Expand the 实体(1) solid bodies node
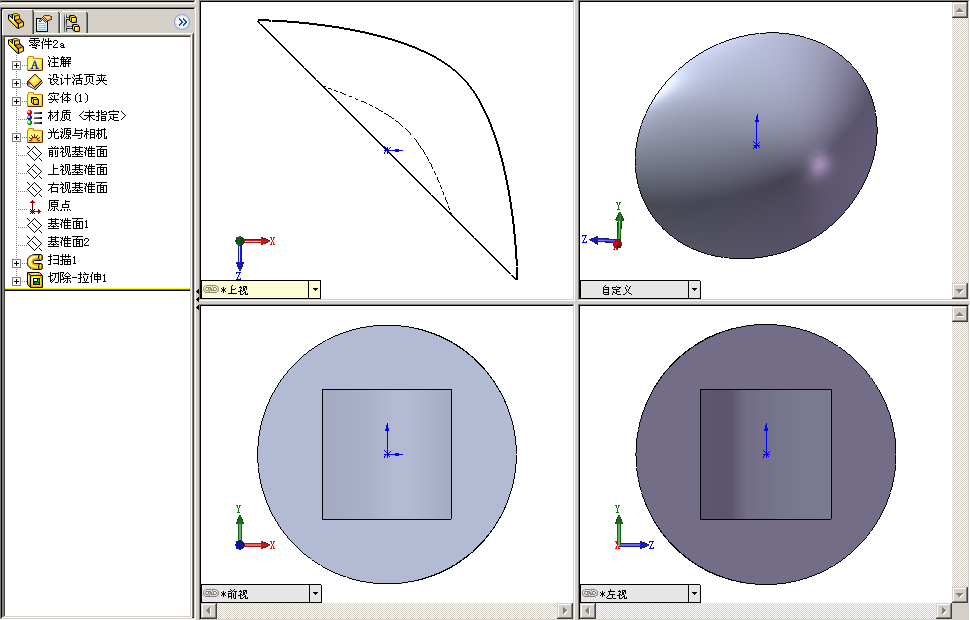970x620 pixels. coord(16,100)
